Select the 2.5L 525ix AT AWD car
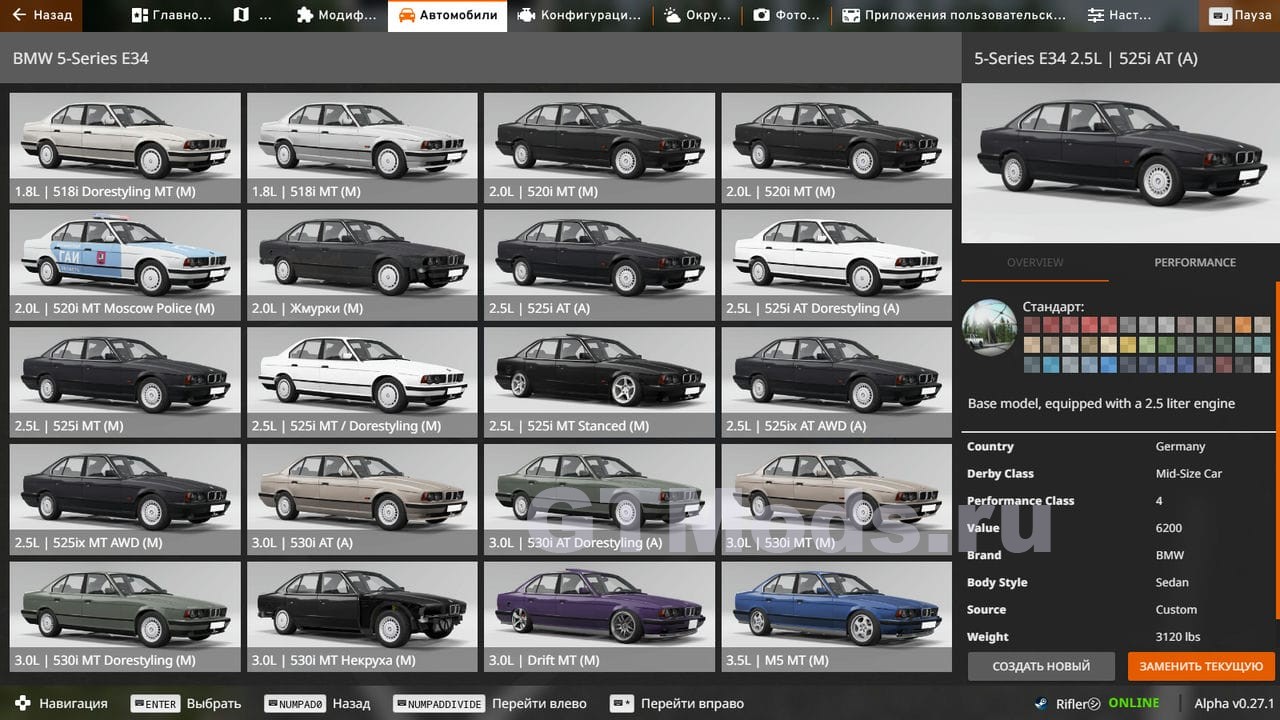This screenshot has height=720, width=1280. click(x=837, y=383)
